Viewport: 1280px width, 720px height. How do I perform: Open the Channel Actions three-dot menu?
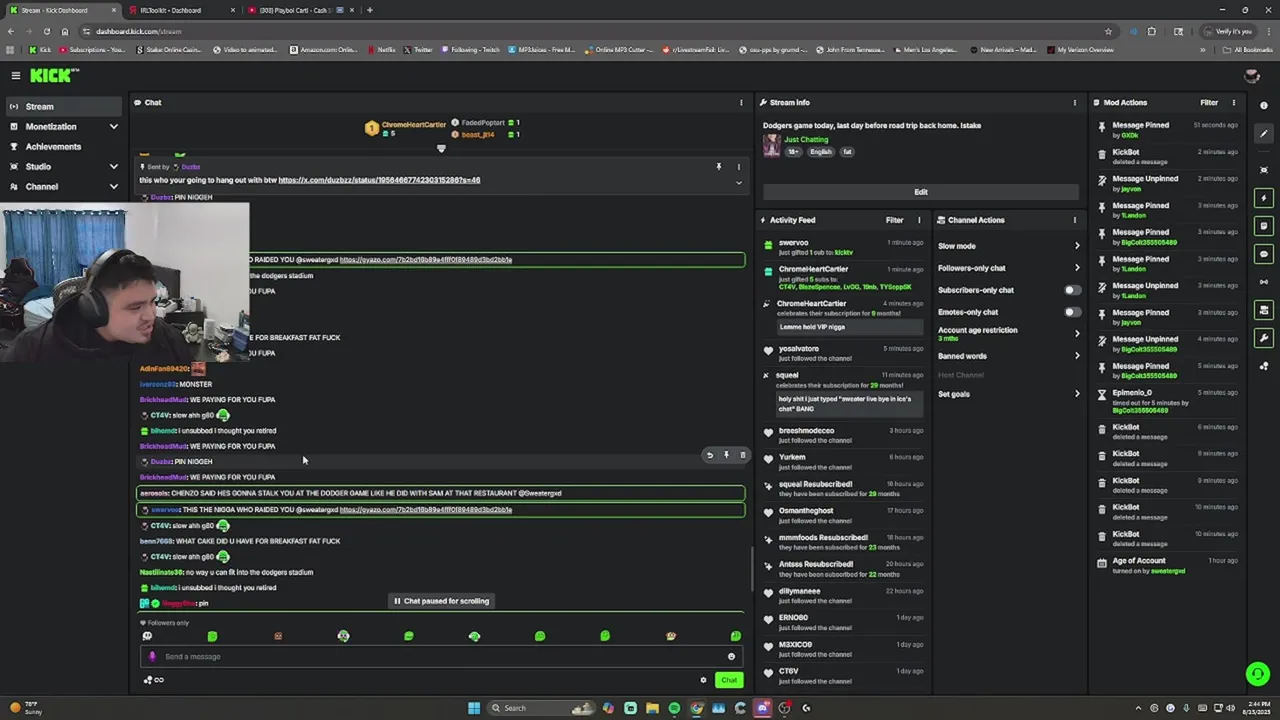(1075, 220)
